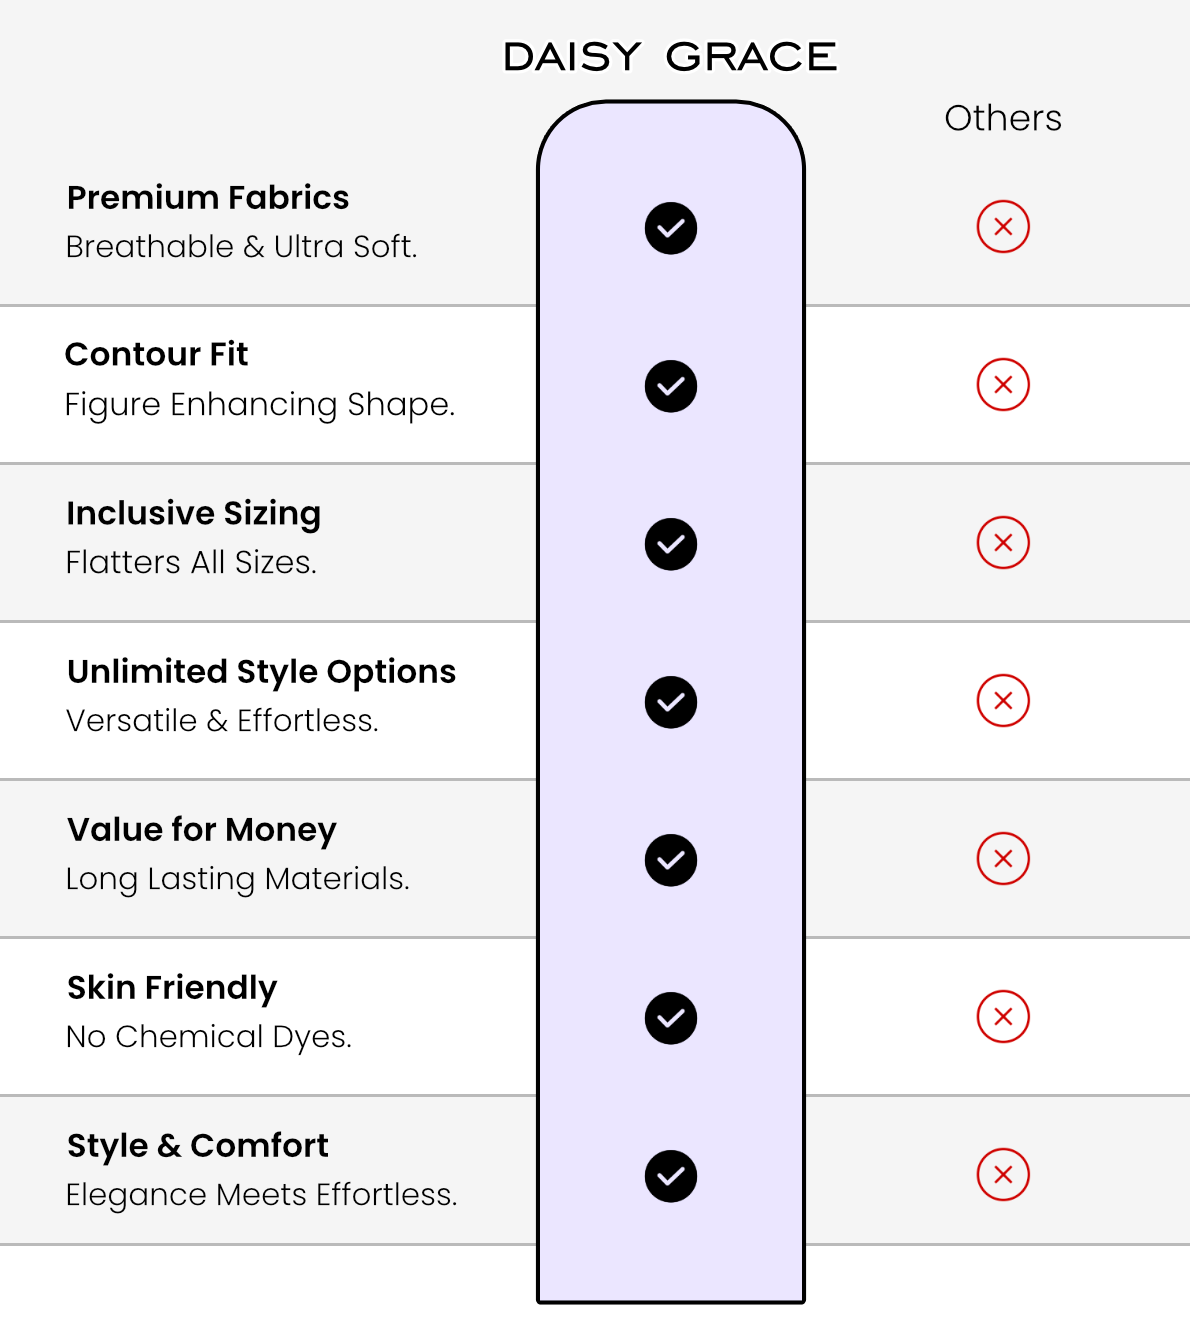
Task: Click the Unlimited Style Options heading
Action: point(261,672)
